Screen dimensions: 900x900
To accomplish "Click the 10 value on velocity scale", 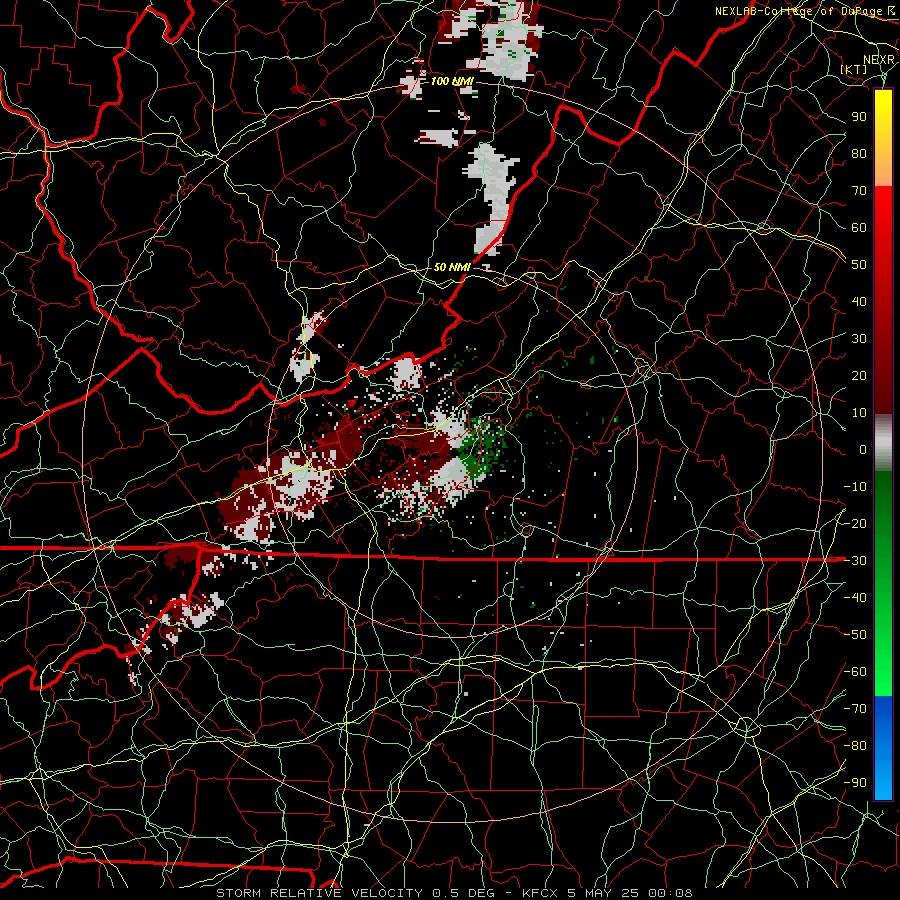I will click(859, 413).
